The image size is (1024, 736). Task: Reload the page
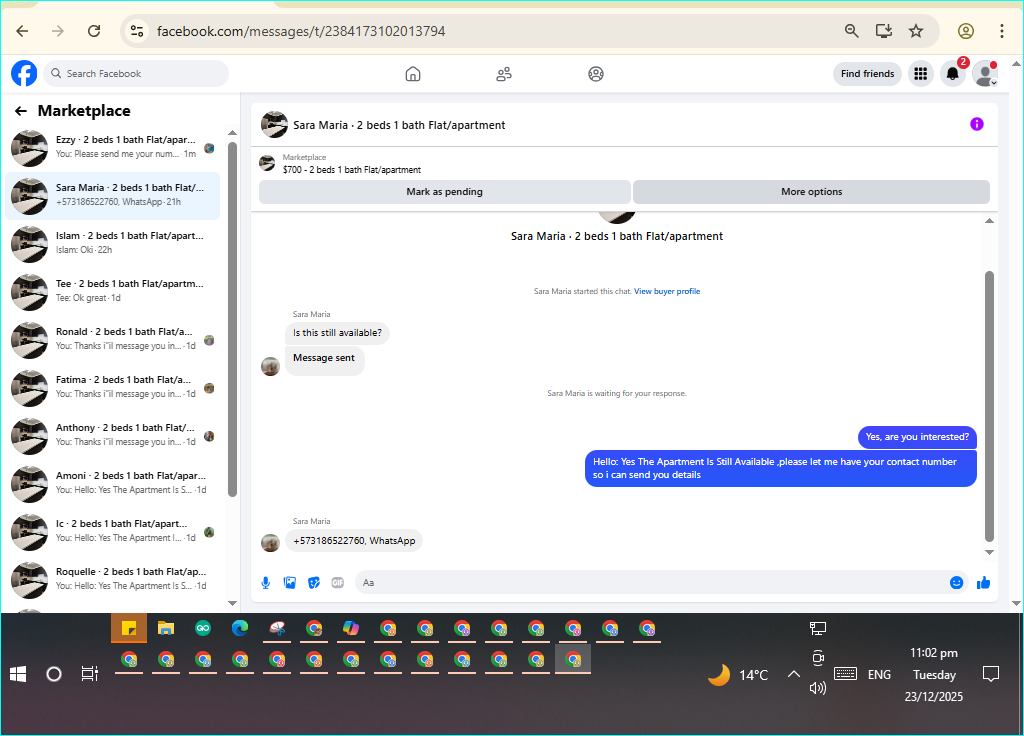click(94, 31)
